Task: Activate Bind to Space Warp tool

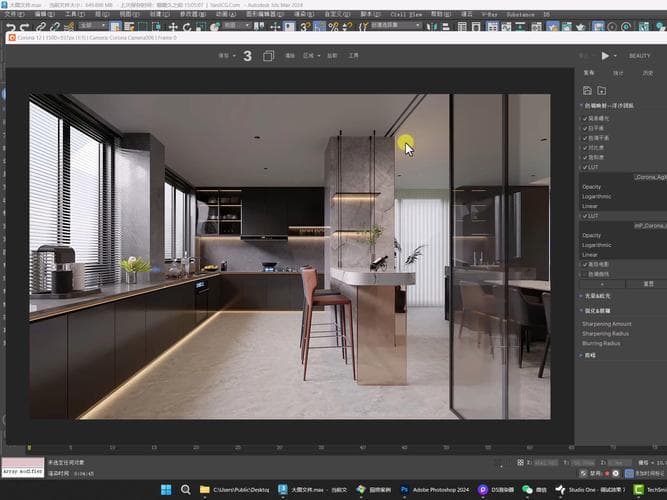Action: [x=68, y=27]
